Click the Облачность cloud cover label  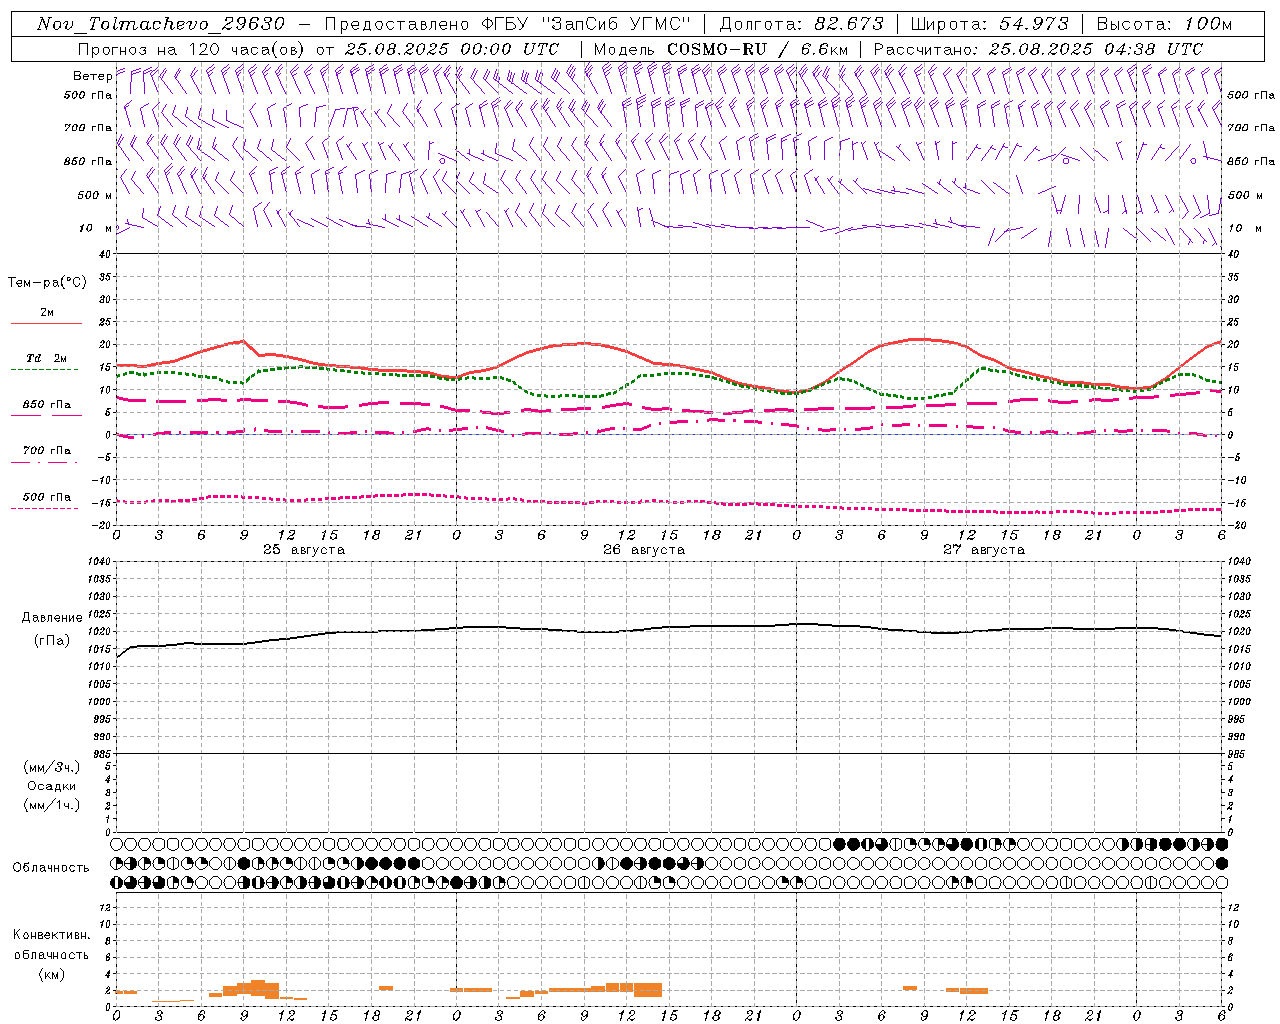click(51, 868)
